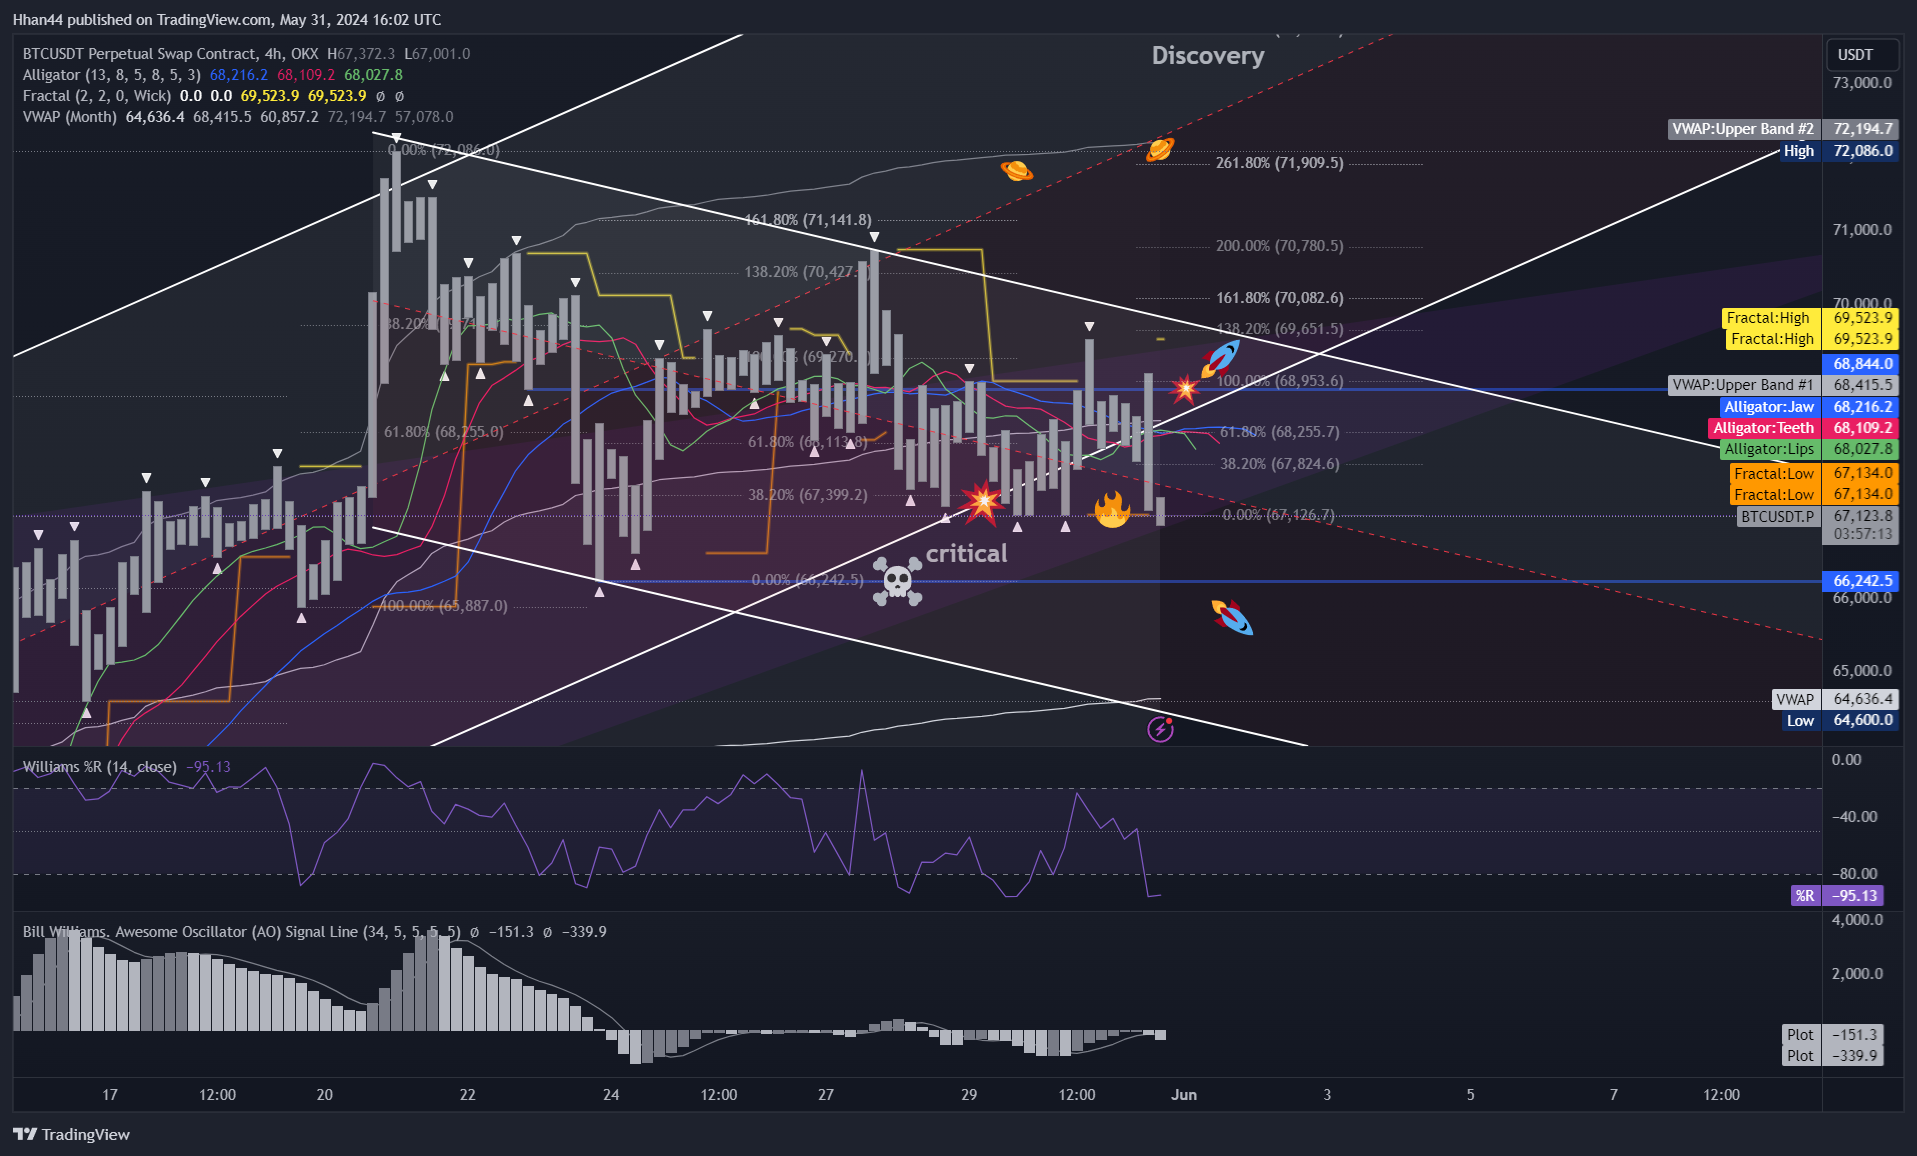Click the H67,372.3 high value in the legend
Viewport: 1917px width, 1156px height.
pyautogui.click(x=361, y=54)
